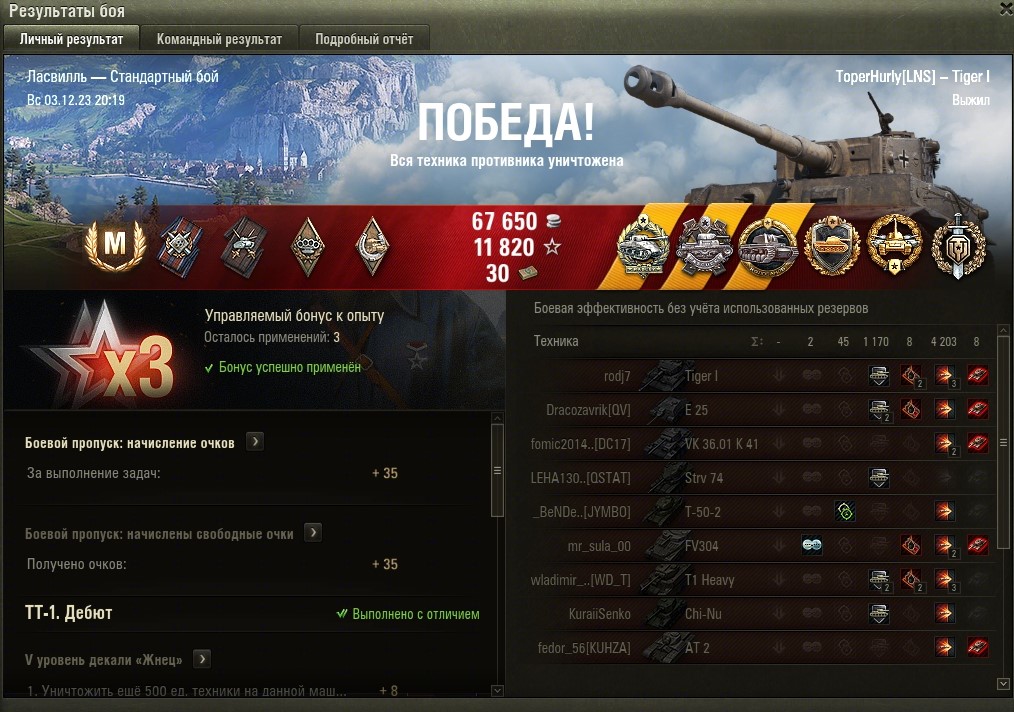
Task: Select the "Личный результат" tab
Action: 71,39
